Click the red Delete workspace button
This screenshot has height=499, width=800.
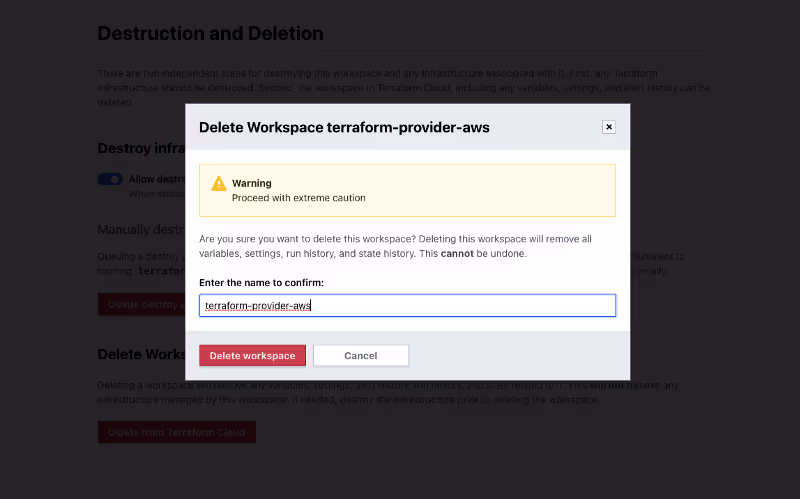click(x=253, y=356)
